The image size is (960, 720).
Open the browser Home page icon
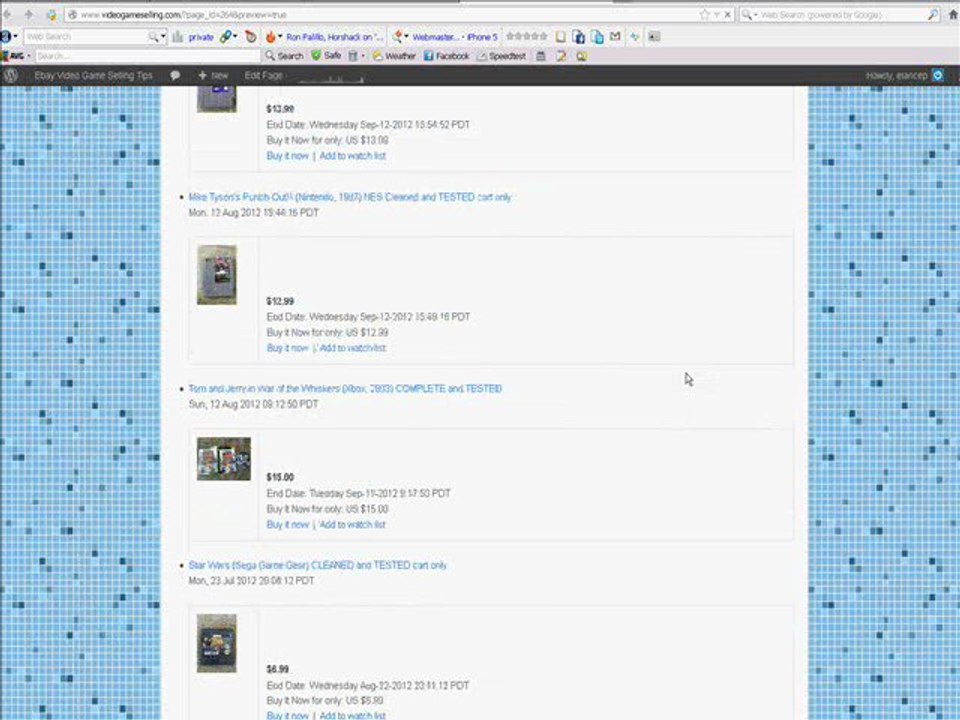click(x=953, y=14)
